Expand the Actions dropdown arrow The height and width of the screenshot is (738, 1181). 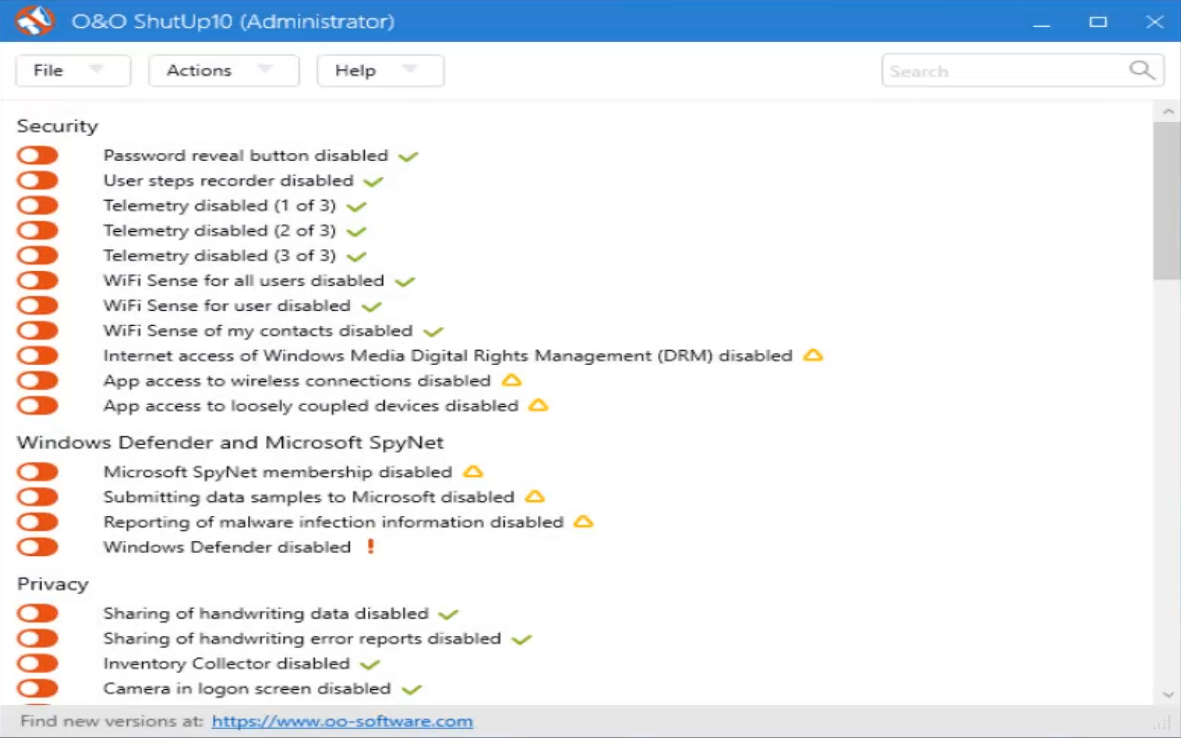tap(264, 69)
